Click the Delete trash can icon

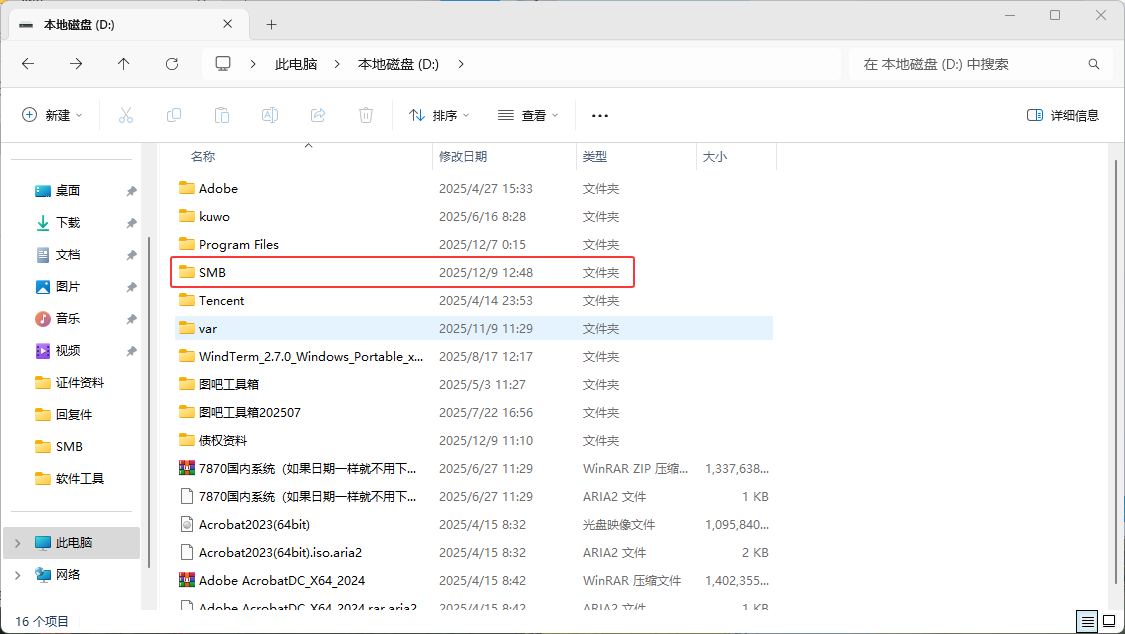pos(366,115)
